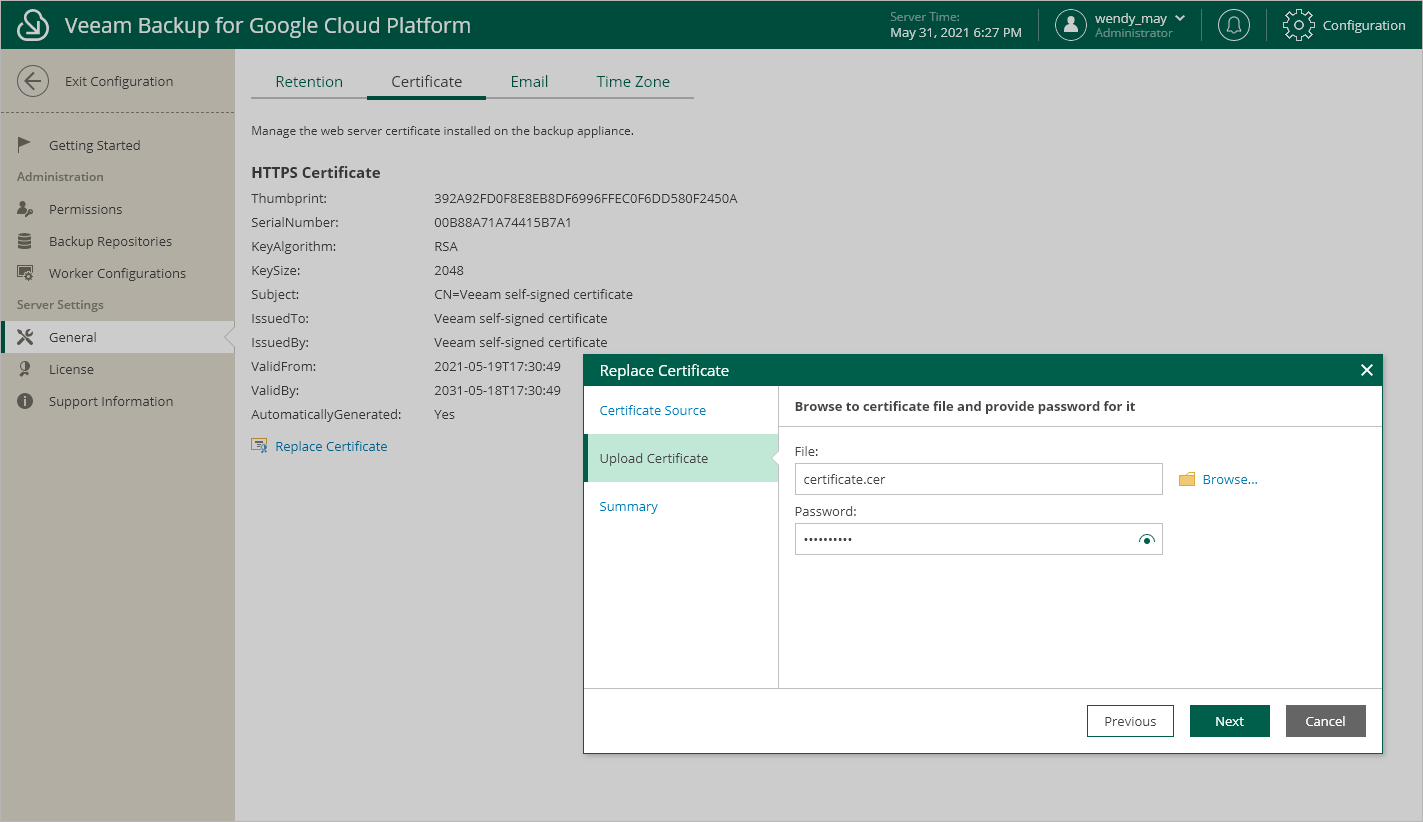The width and height of the screenshot is (1423, 822).
Task: Click the Support Information info icon
Action: pos(25,401)
